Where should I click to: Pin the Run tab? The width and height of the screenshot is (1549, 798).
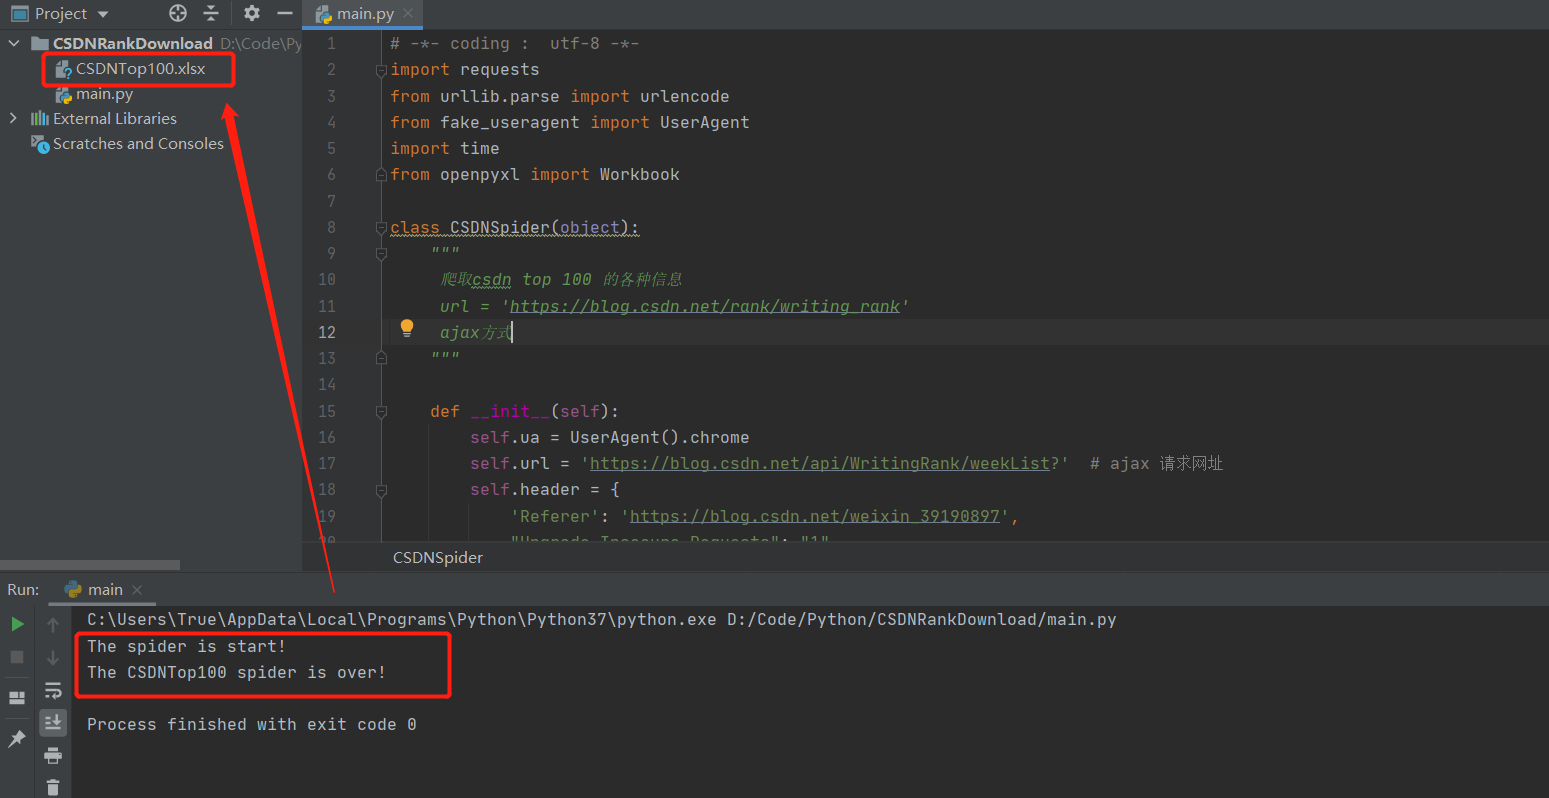[17, 739]
